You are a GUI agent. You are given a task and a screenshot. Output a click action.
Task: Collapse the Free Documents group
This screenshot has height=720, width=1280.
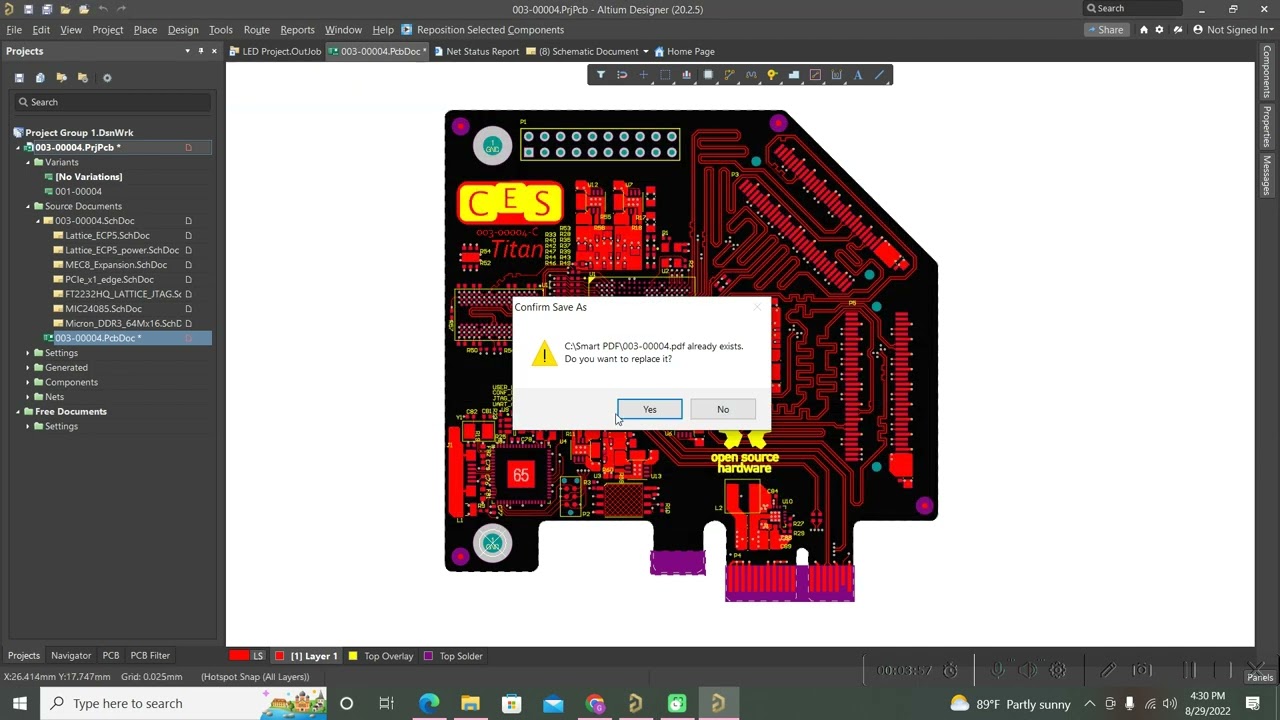(x=18, y=411)
